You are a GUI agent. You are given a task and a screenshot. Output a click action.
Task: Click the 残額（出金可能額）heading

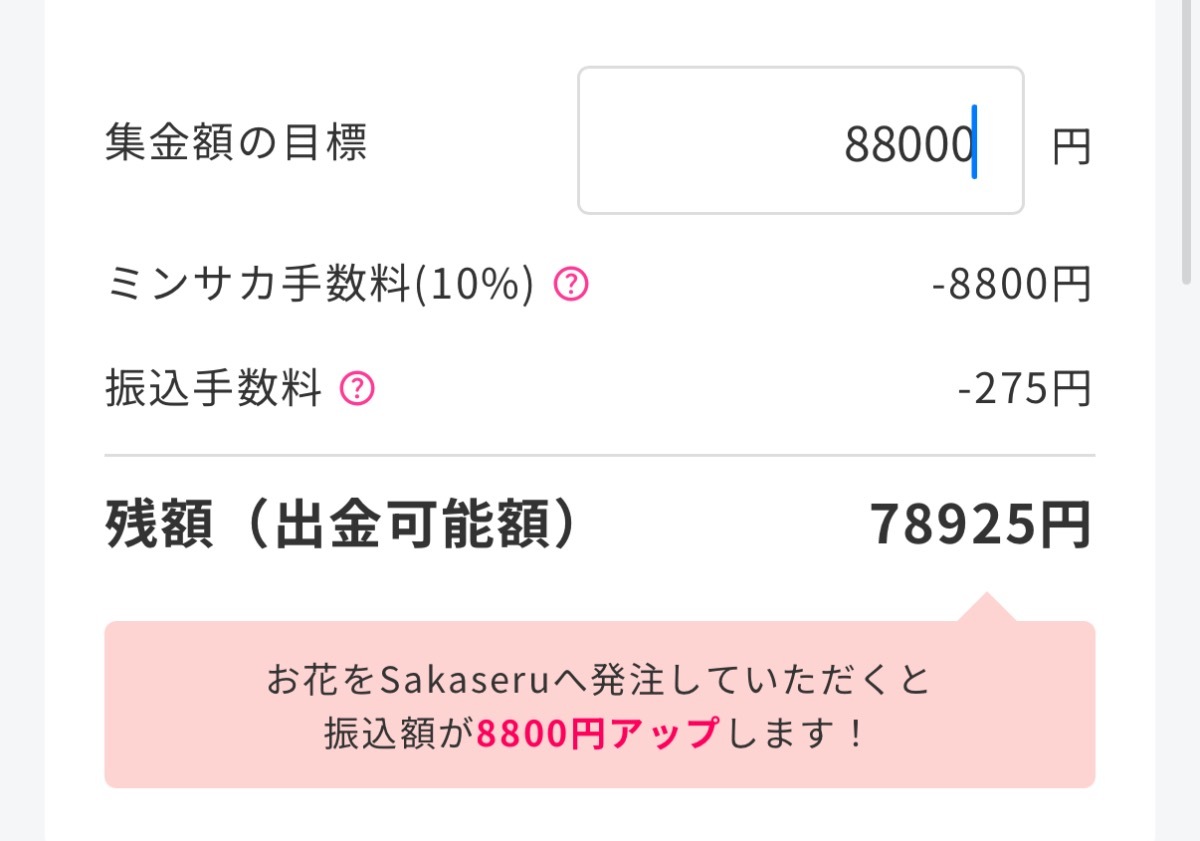click(x=342, y=525)
